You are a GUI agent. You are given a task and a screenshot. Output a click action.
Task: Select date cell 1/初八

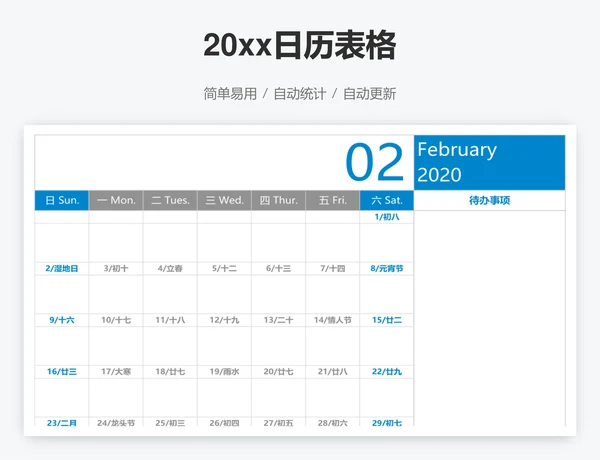pyautogui.click(x=387, y=217)
